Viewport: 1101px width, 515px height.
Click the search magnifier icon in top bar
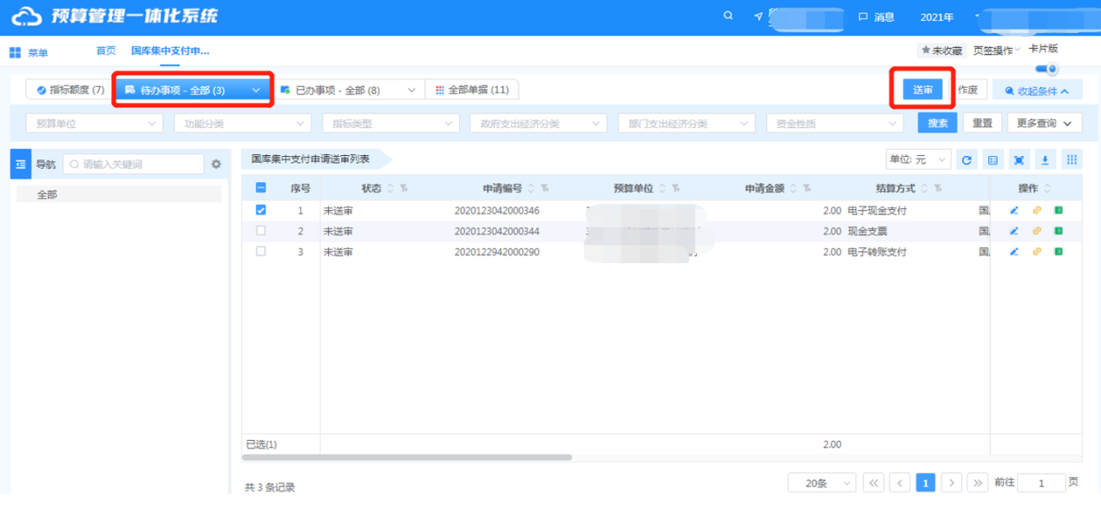point(728,16)
